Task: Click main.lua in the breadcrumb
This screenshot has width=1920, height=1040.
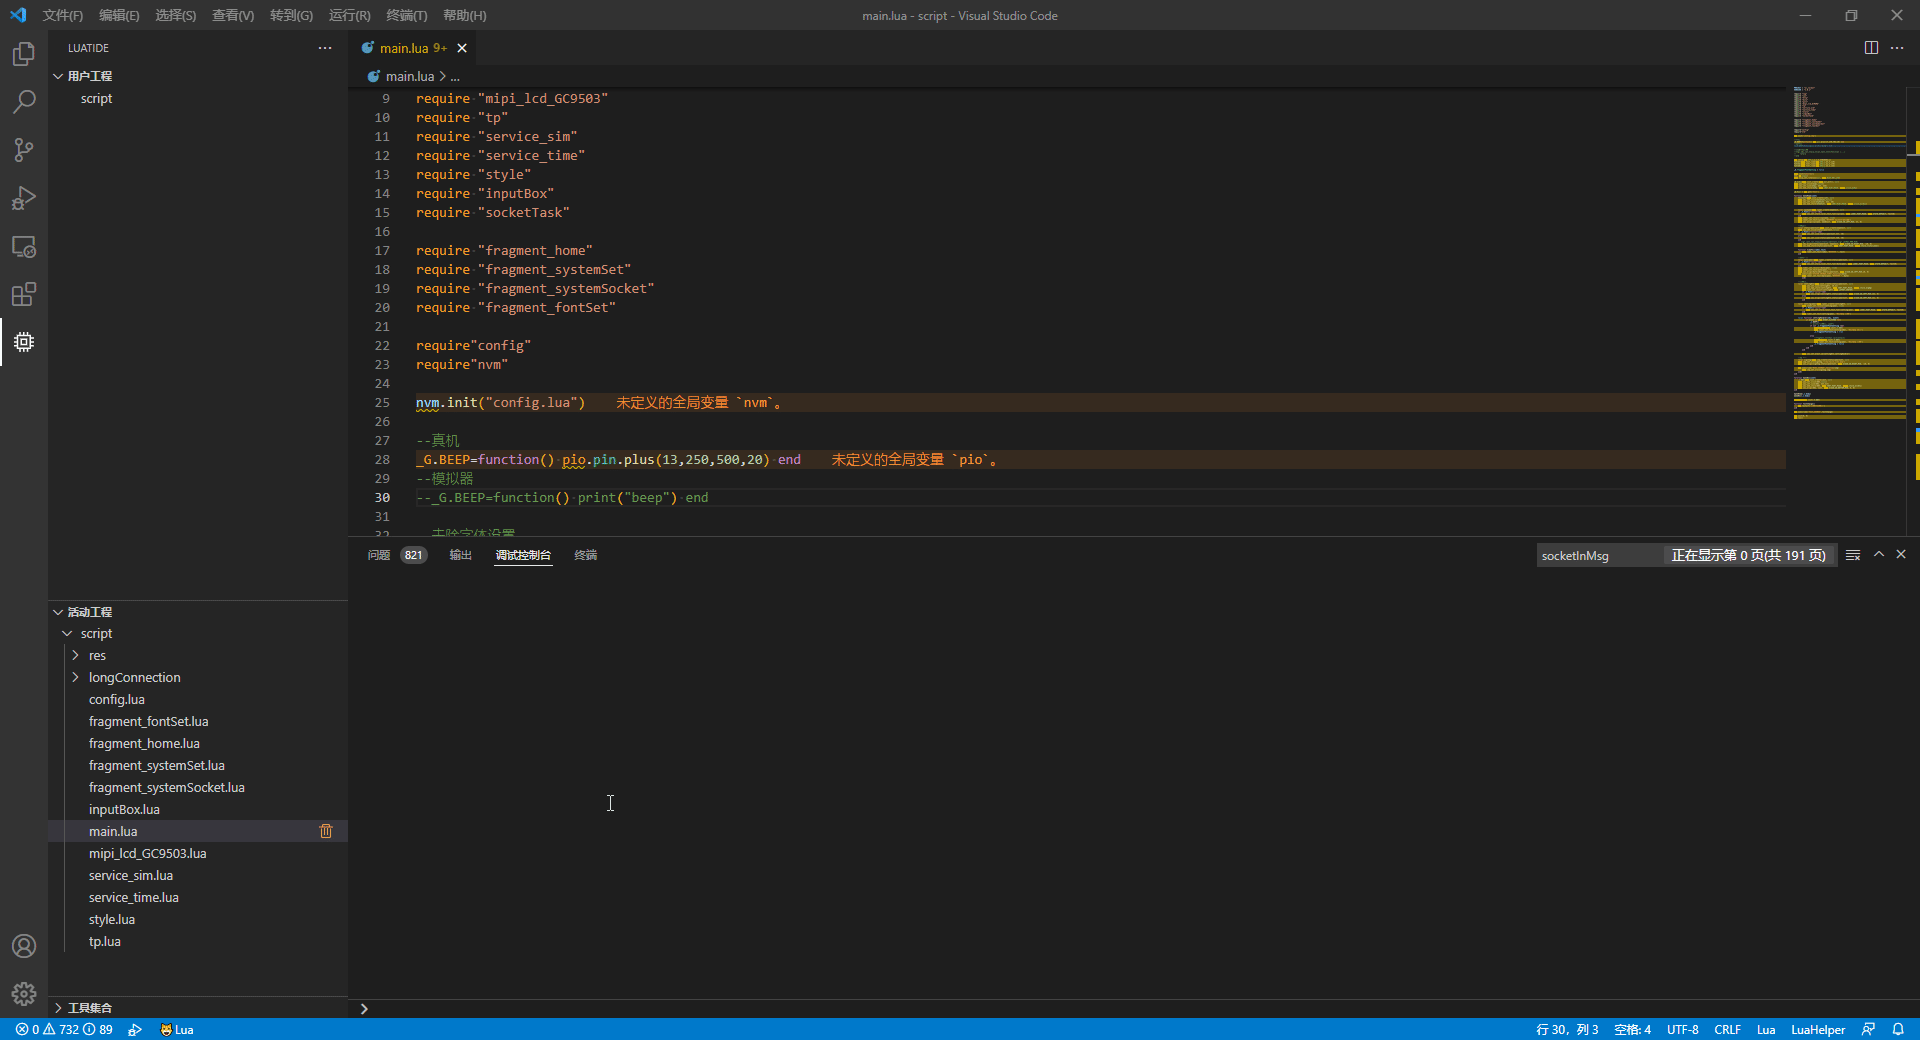Action: click(410, 76)
